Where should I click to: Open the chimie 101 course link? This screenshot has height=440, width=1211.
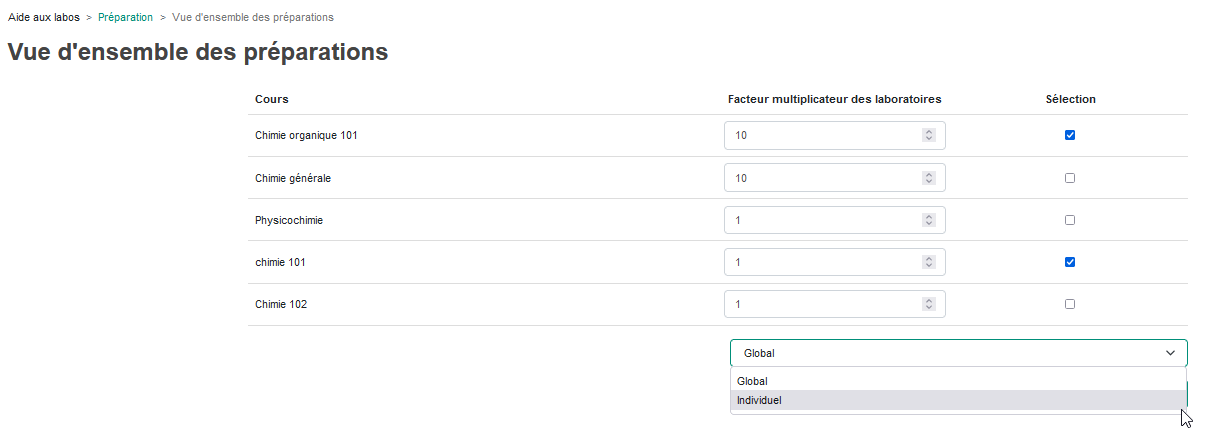(280, 262)
